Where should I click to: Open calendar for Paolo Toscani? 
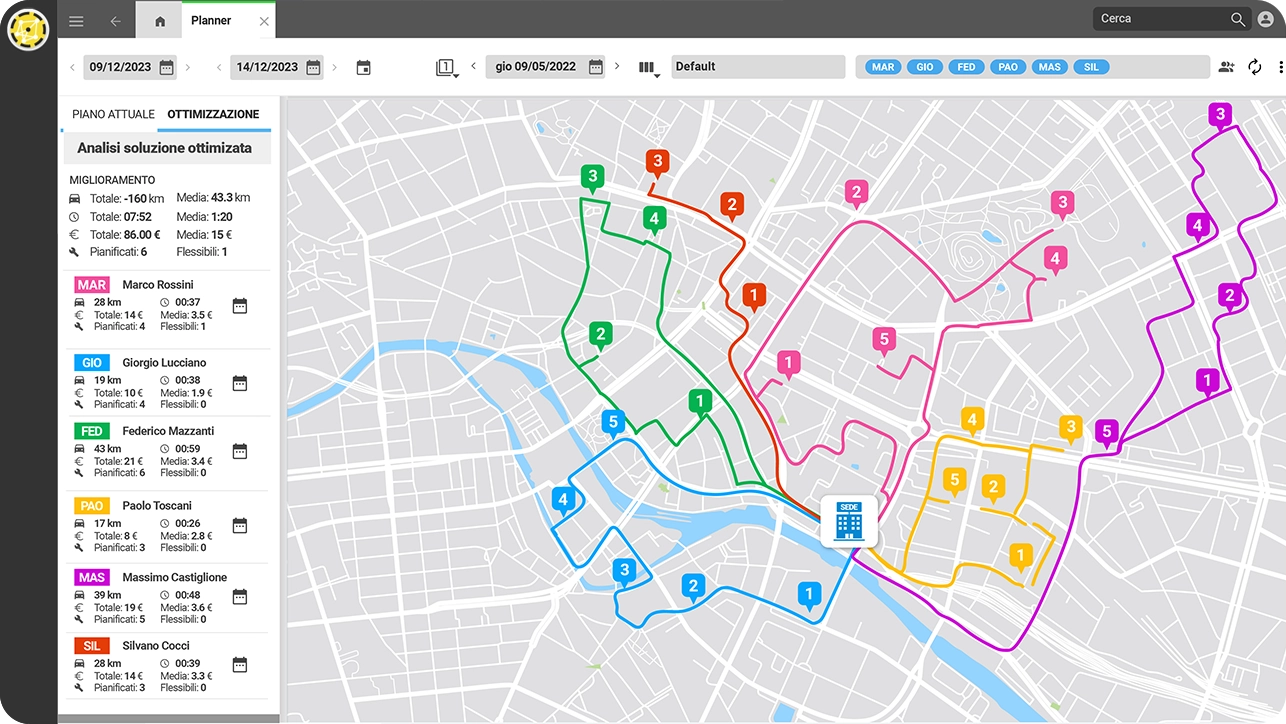point(240,526)
